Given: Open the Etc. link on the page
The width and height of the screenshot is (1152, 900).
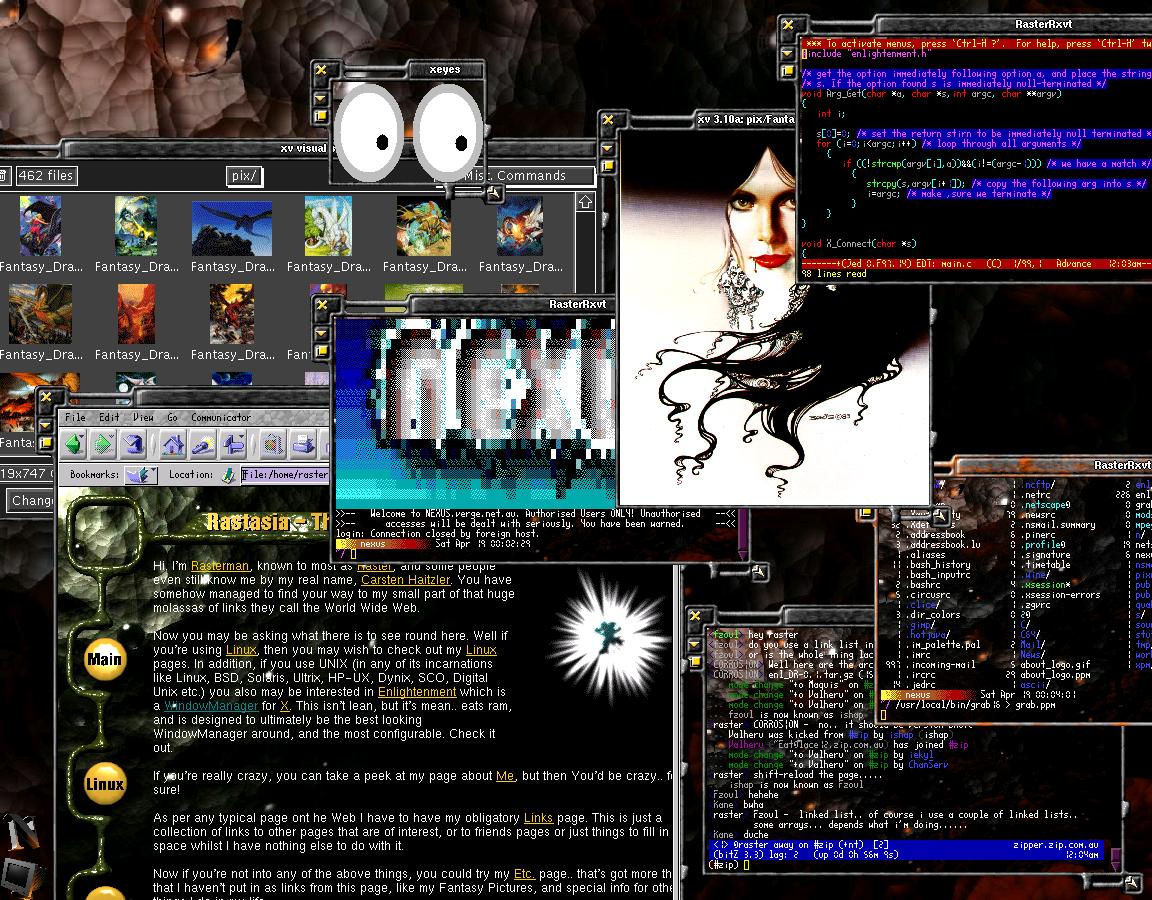Looking at the screenshot, I should point(523,874).
